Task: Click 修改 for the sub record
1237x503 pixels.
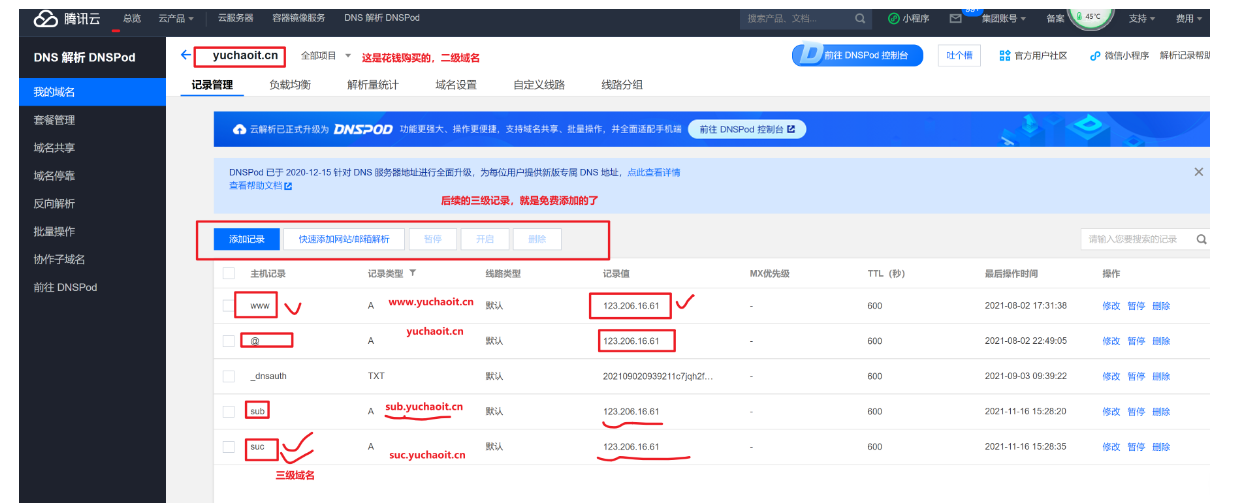Action: point(1111,412)
